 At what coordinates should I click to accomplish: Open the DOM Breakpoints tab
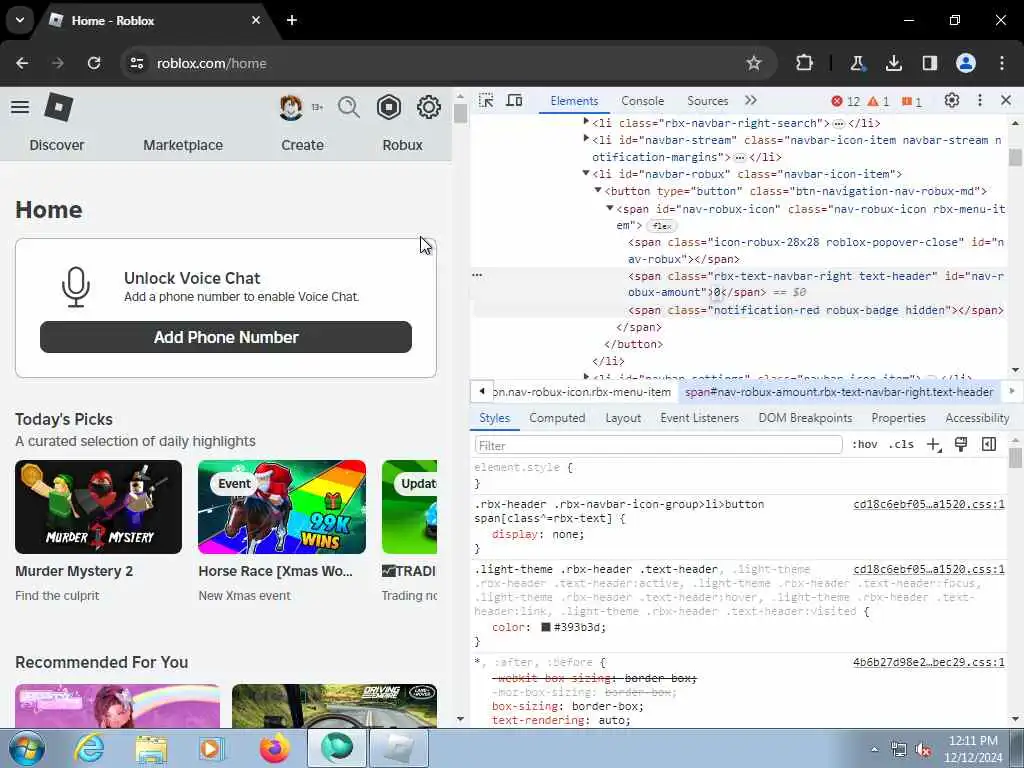point(805,418)
